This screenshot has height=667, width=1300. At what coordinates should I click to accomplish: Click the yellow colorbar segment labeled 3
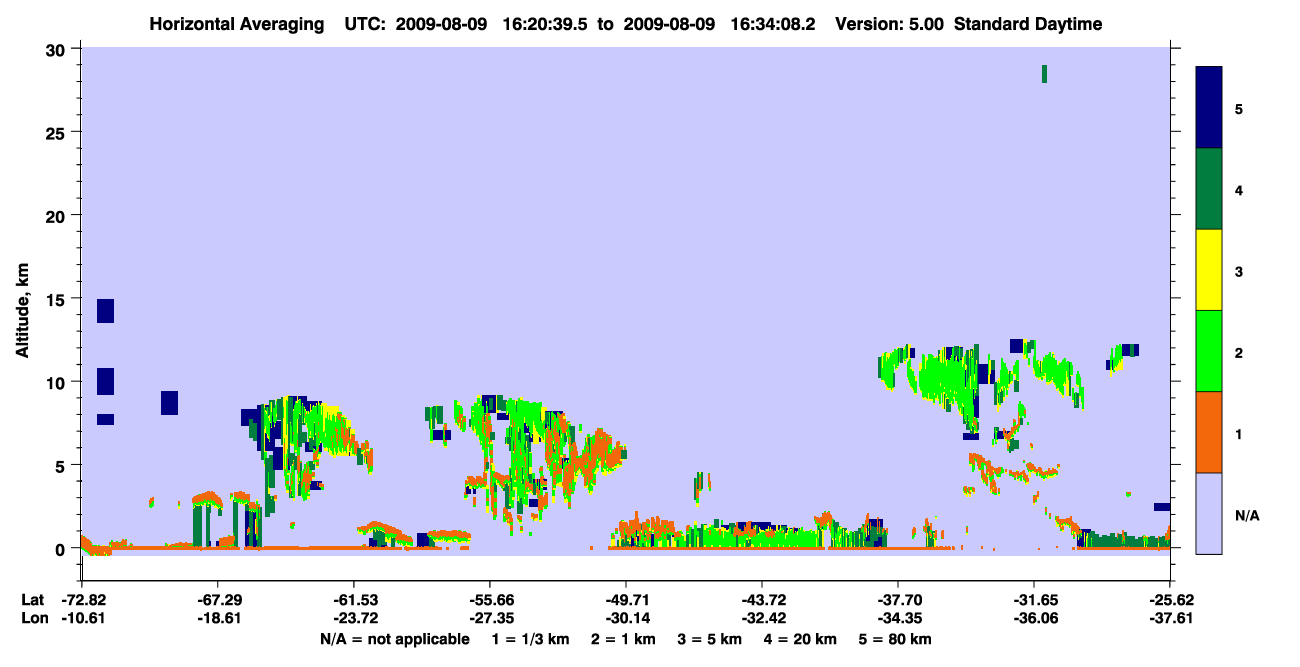(x=1209, y=270)
